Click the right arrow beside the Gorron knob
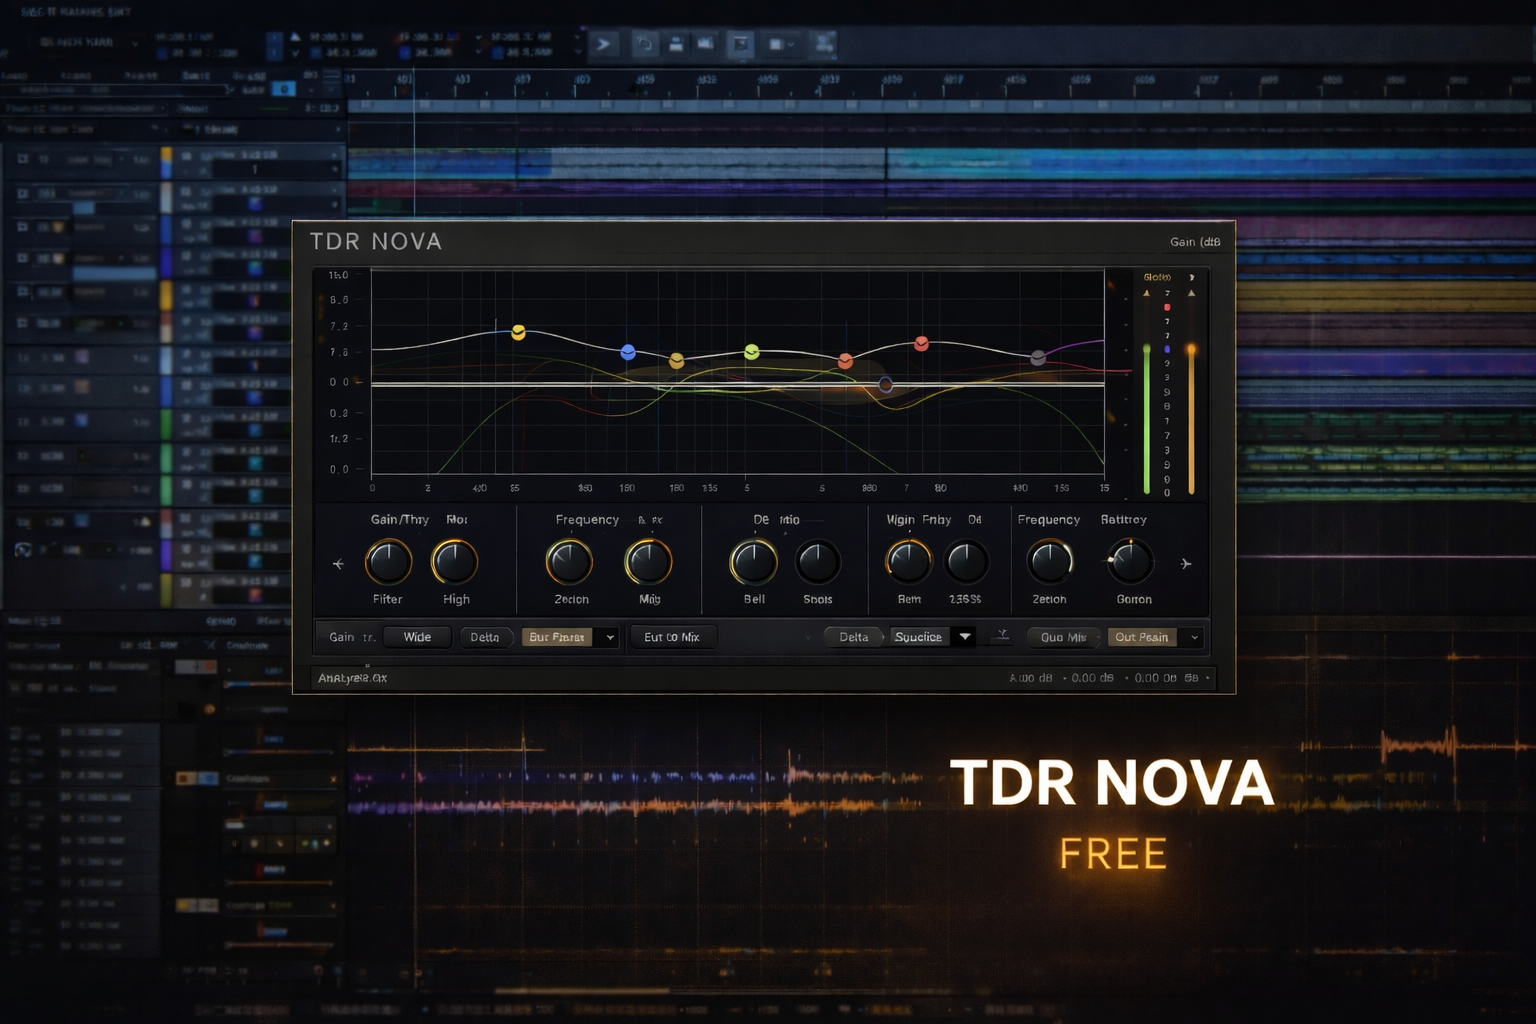This screenshot has width=1536, height=1024. [1186, 564]
